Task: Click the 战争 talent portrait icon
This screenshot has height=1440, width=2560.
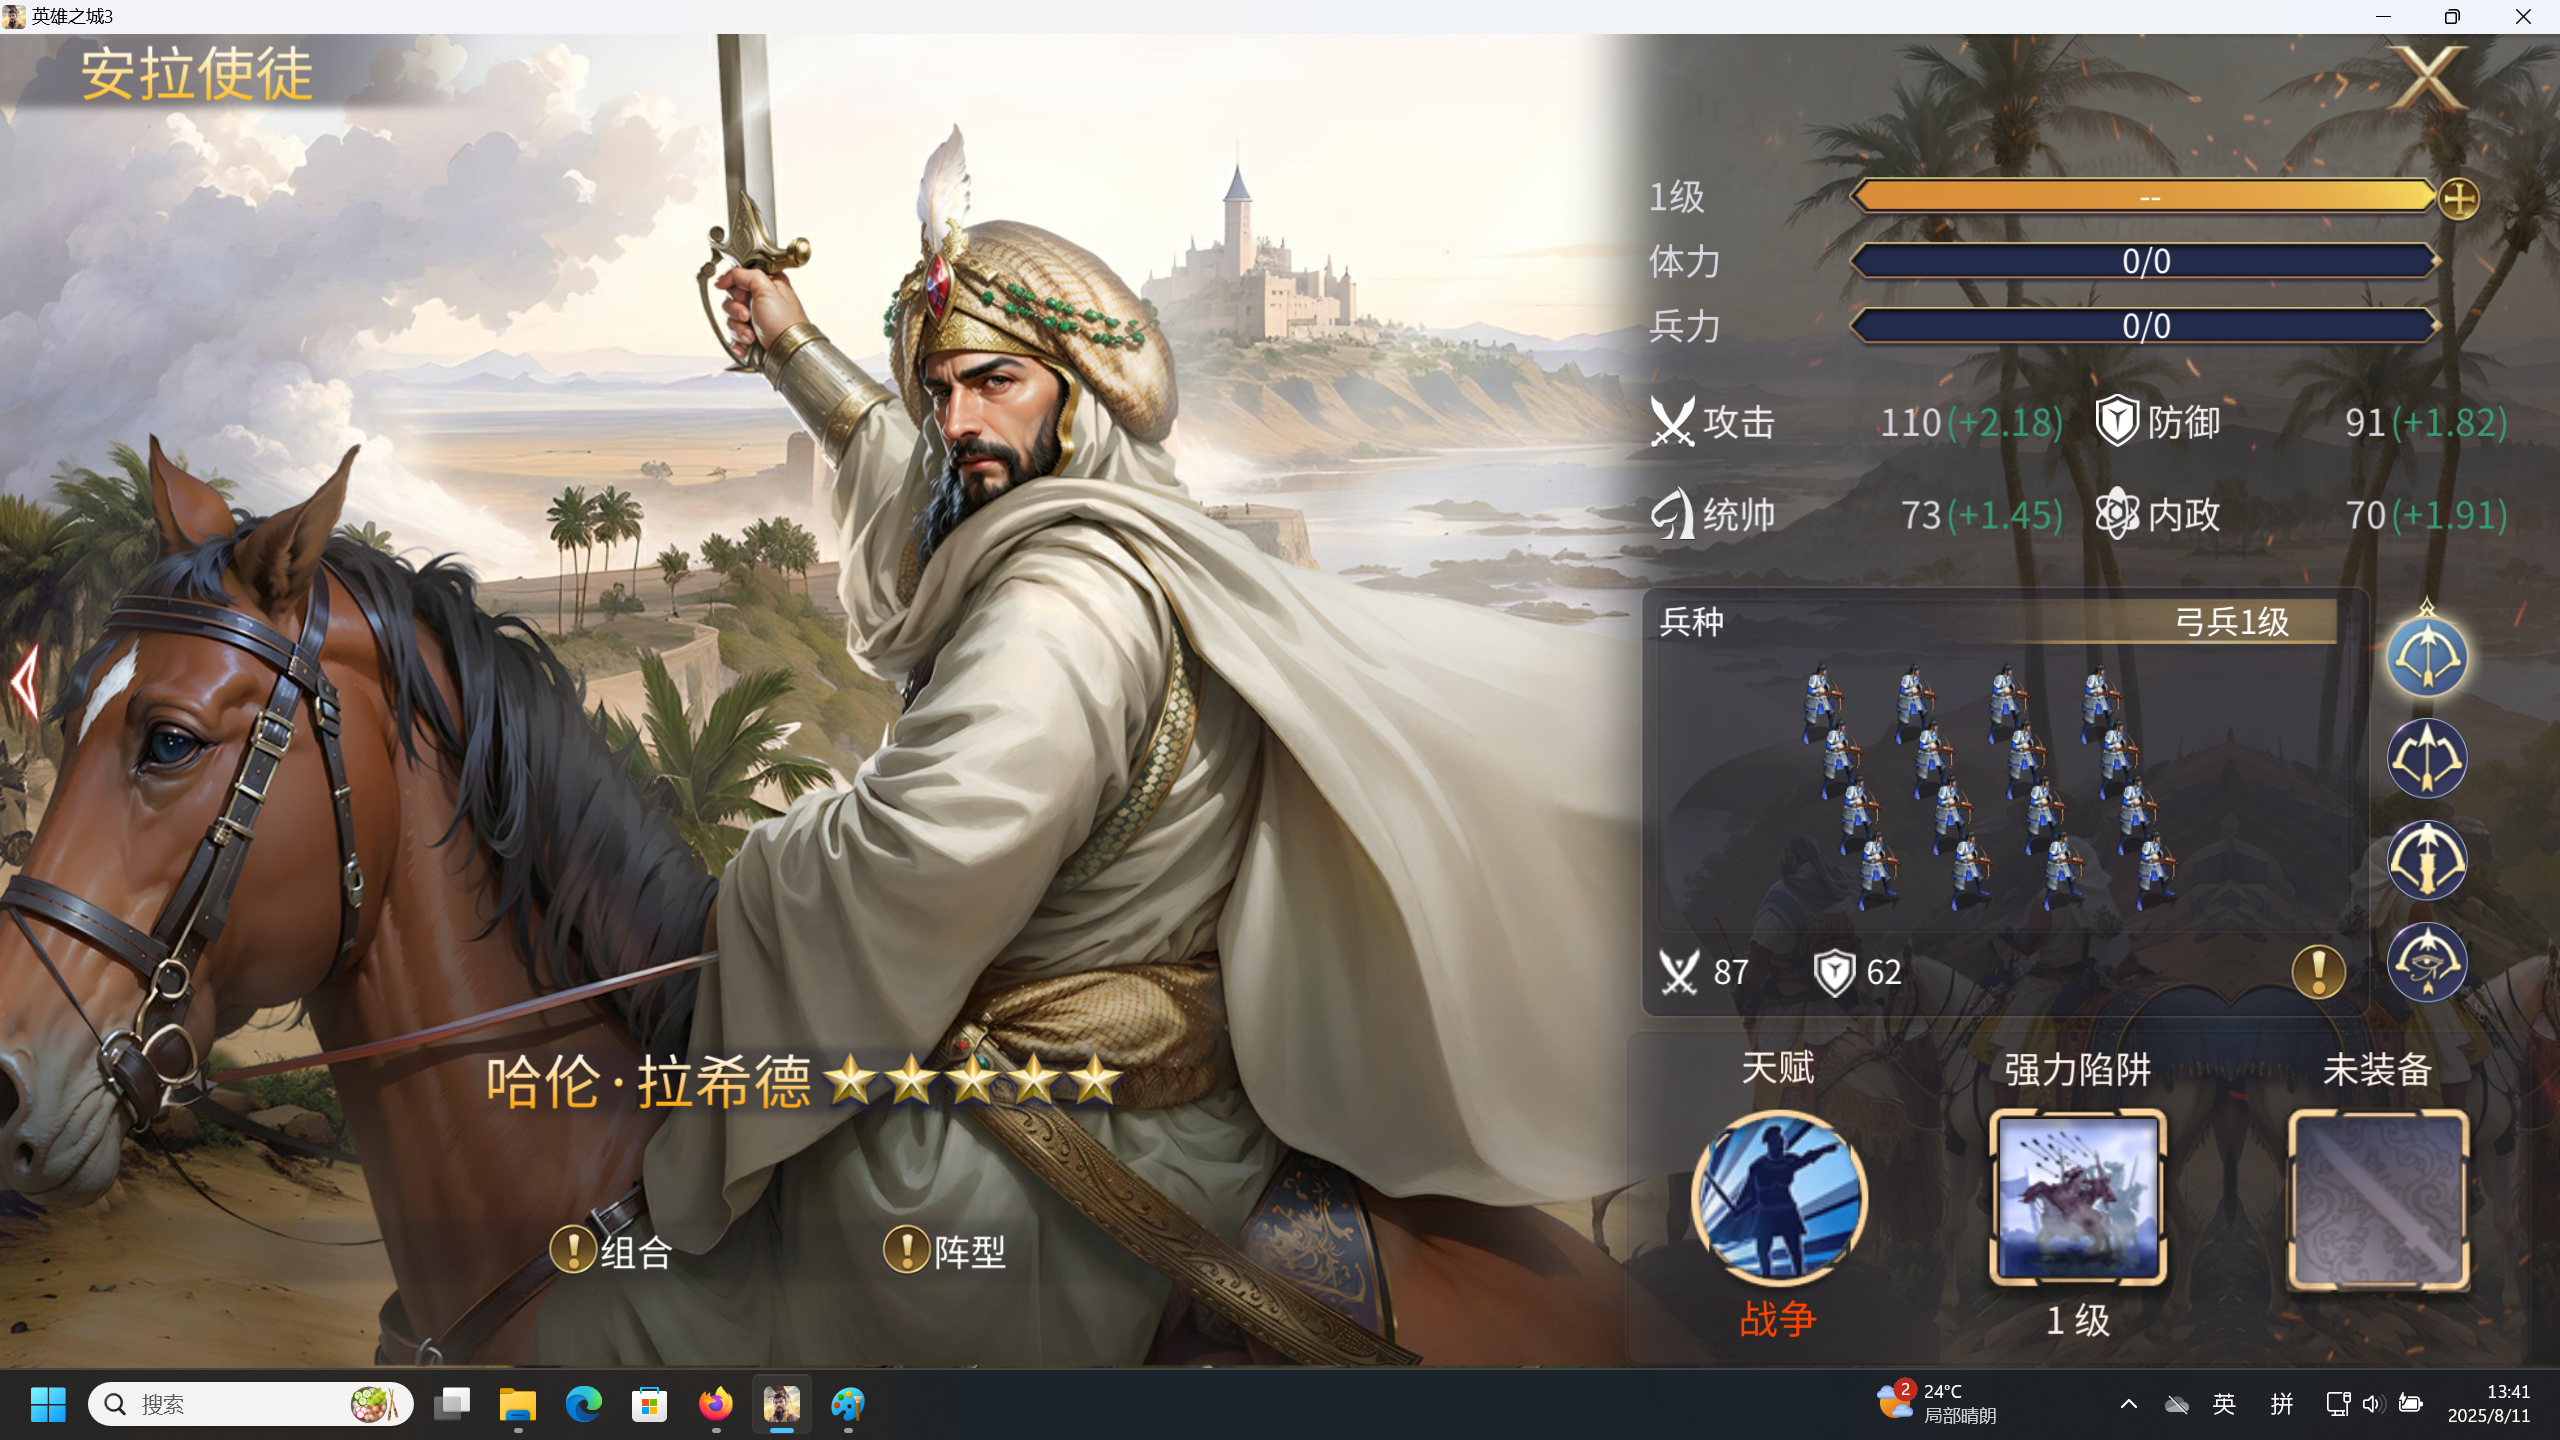Action: 1778,1198
